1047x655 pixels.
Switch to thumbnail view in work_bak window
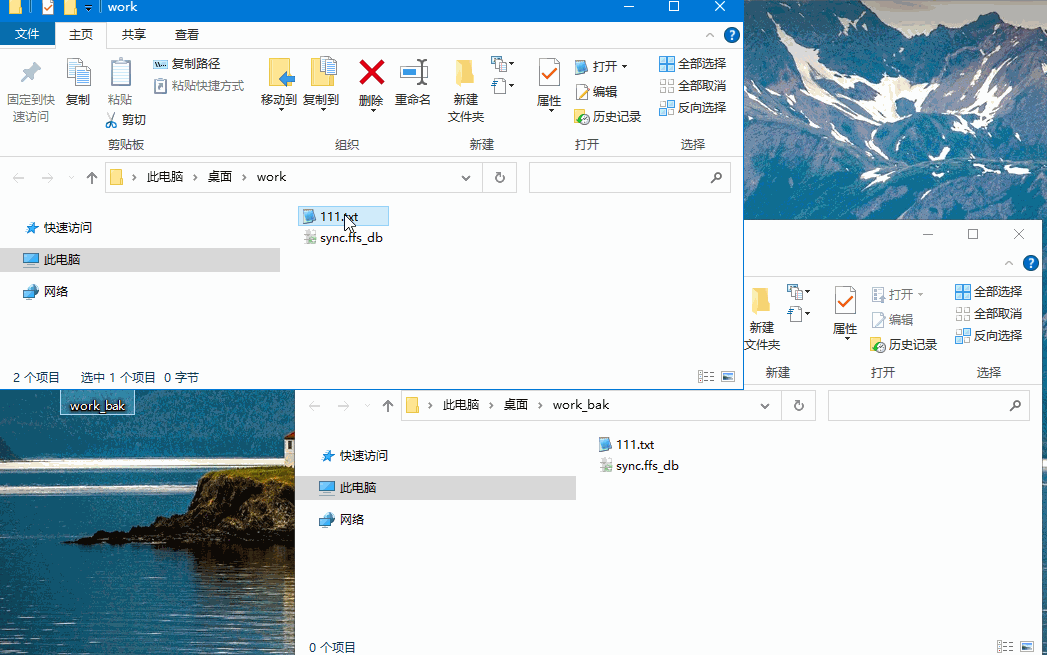[x=1027, y=647]
